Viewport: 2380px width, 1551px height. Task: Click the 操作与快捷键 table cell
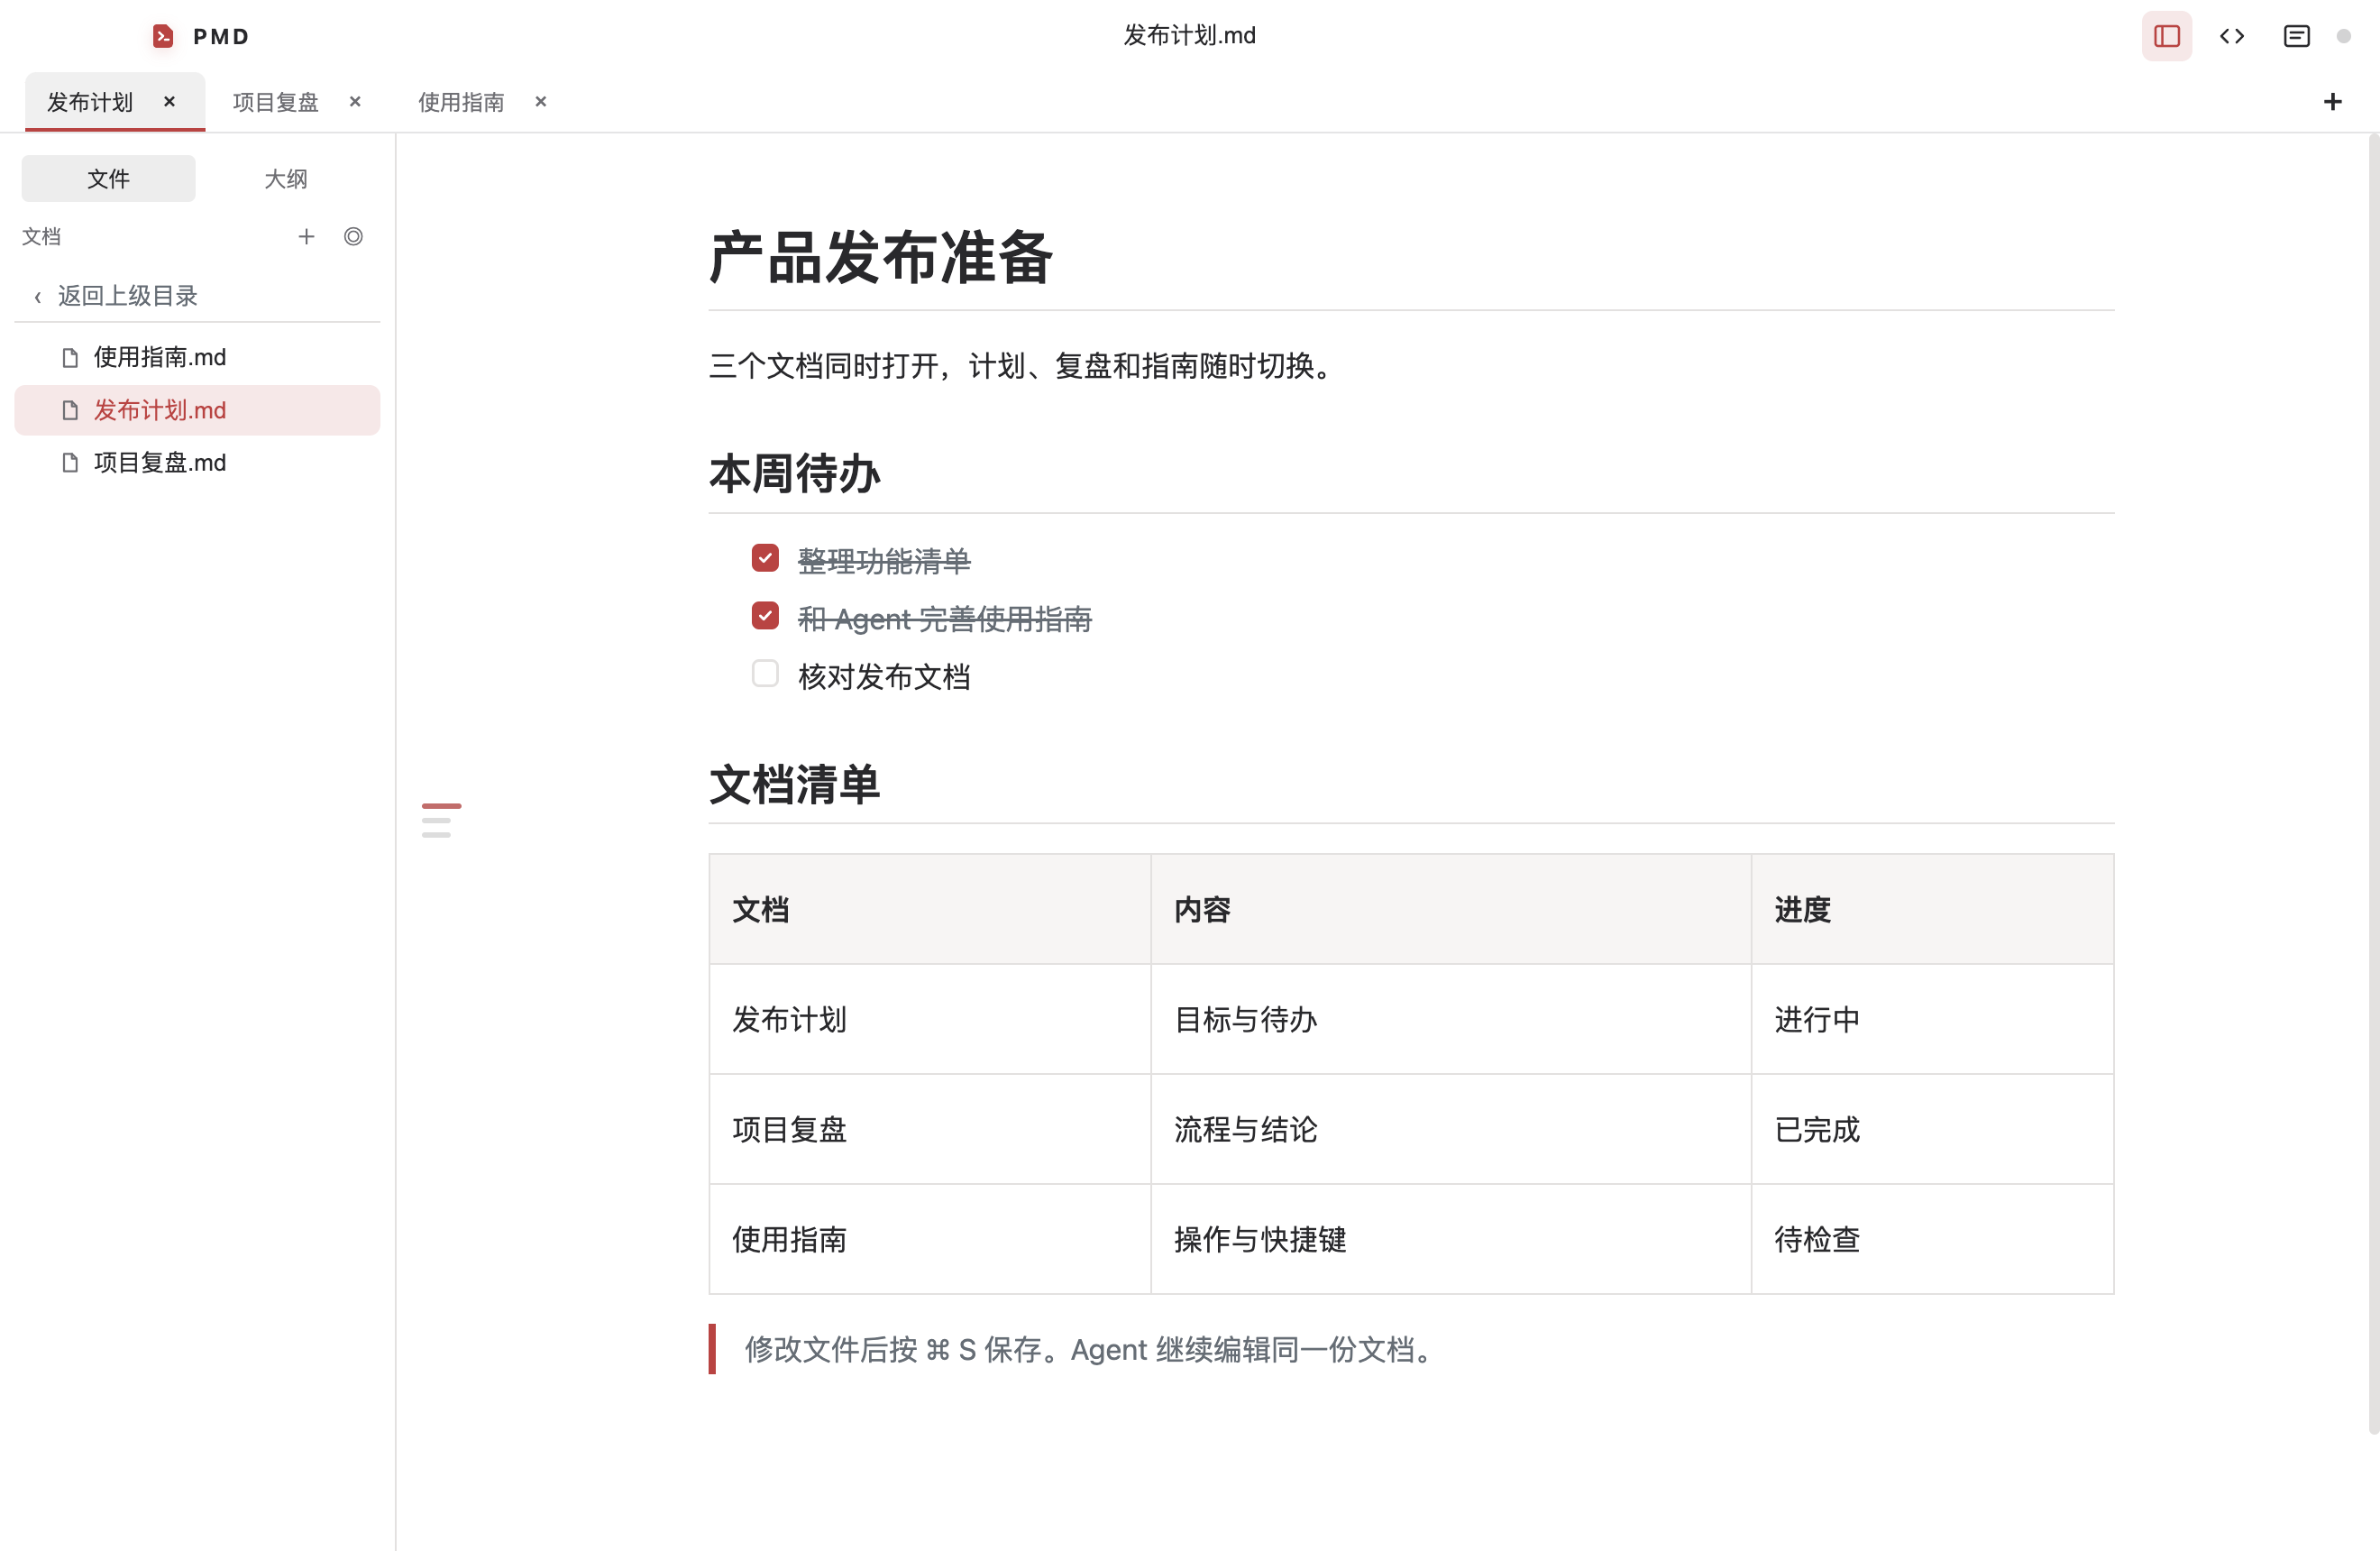(x=1451, y=1239)
